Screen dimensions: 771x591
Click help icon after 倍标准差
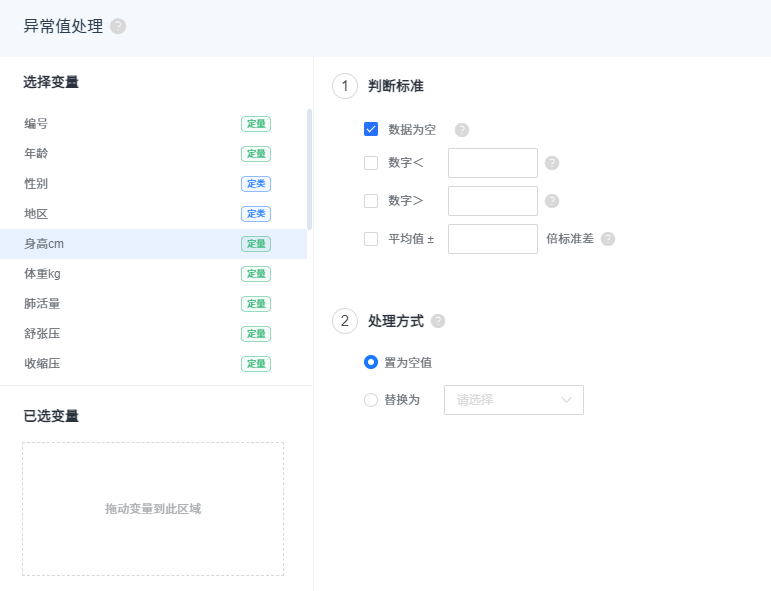tap(608, 239)
